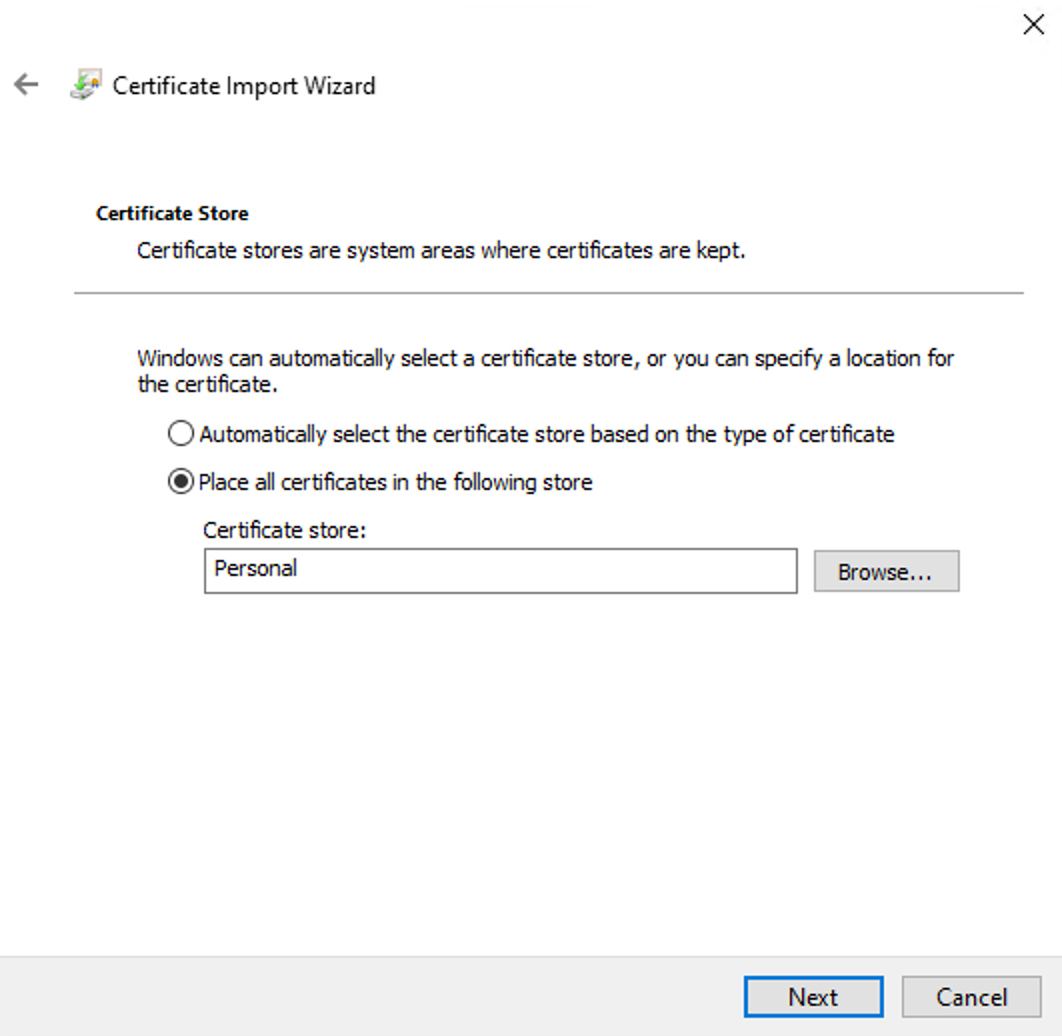The height and width of the screenshot is (1036, 1062).
Task: Choose the 'Place all certificates' radio button
Action: [x=181, y=482]
